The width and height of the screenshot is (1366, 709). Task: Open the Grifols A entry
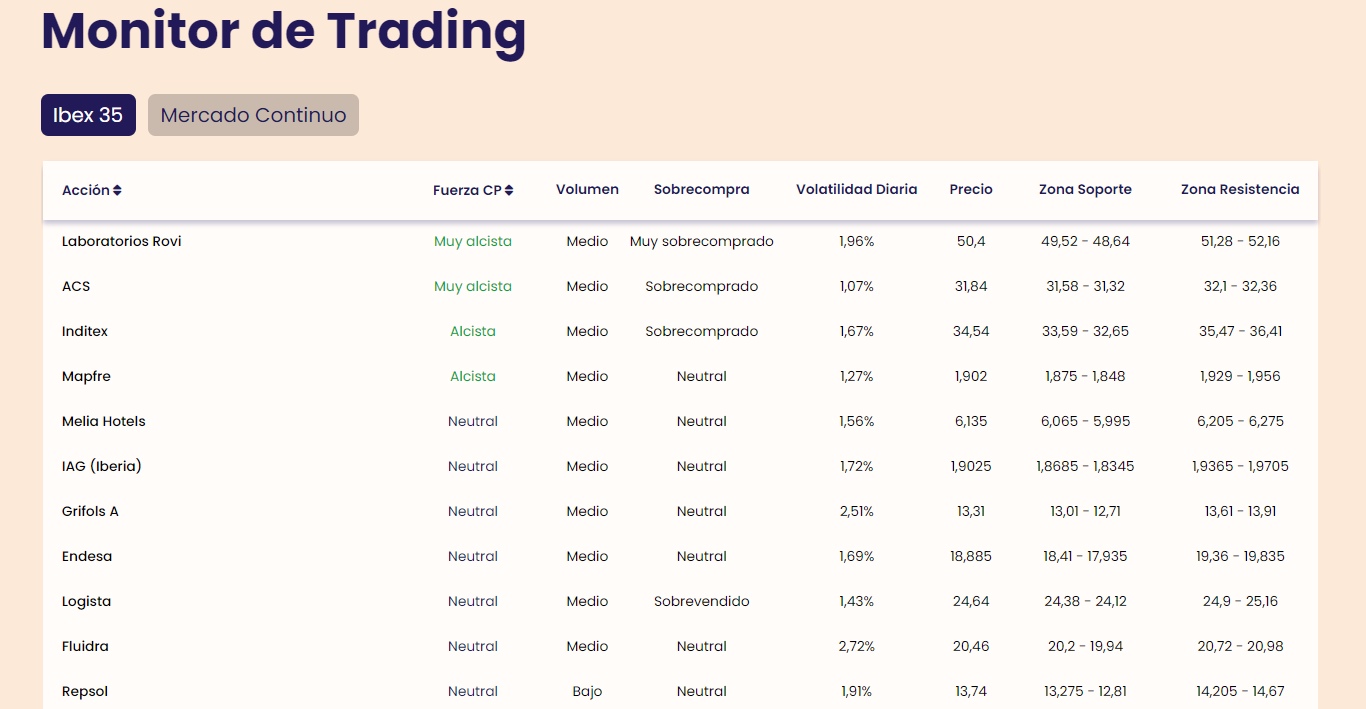pos(90,511)
